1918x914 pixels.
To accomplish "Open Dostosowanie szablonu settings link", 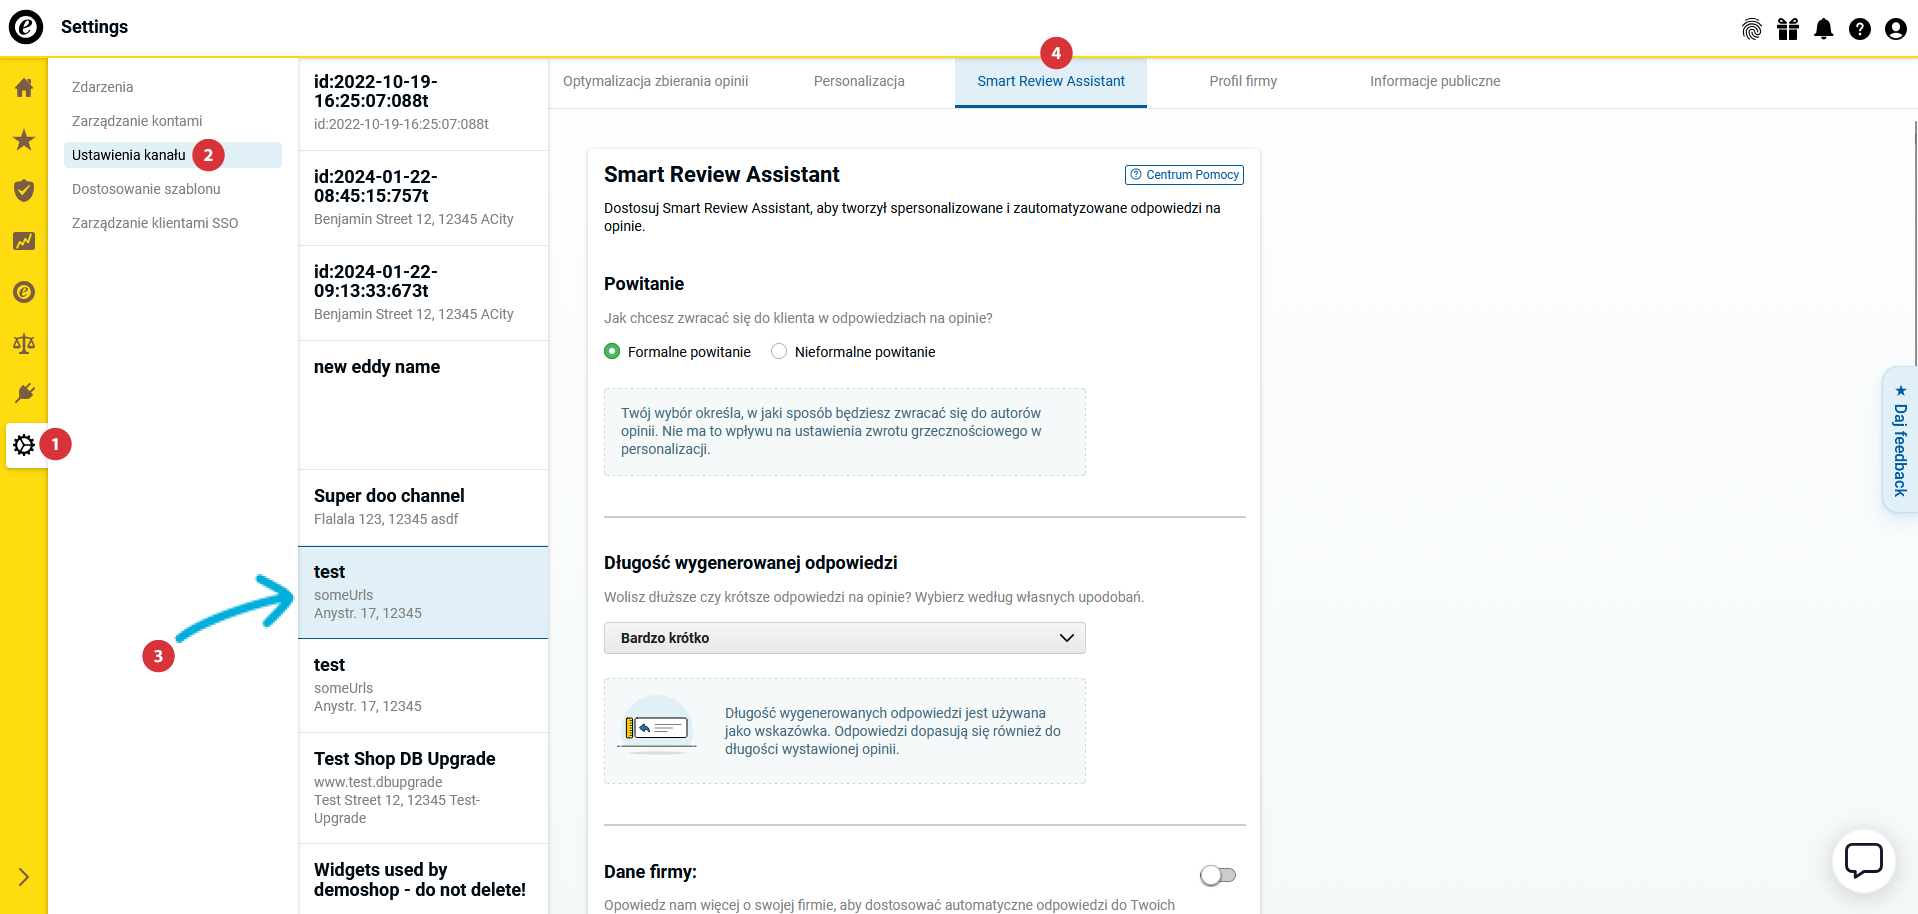I will [x=146, y=189].
